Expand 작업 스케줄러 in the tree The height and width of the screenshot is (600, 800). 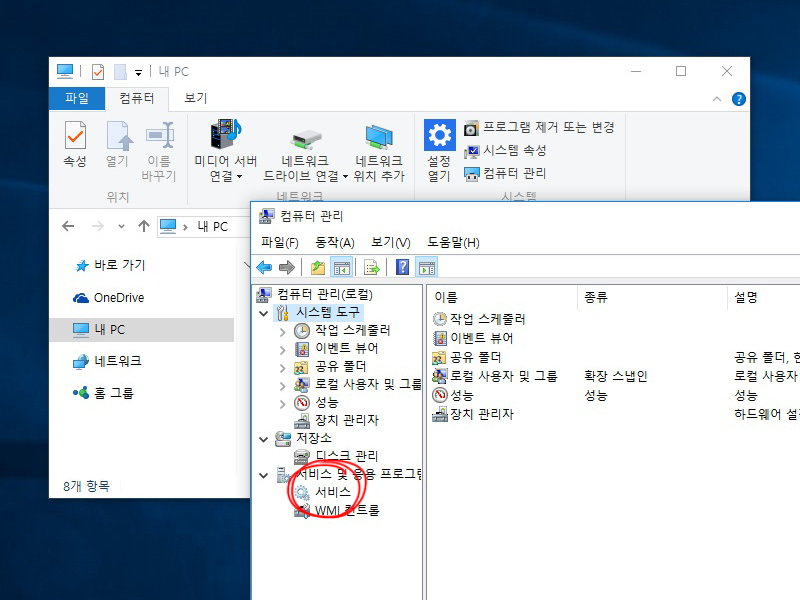283,332
